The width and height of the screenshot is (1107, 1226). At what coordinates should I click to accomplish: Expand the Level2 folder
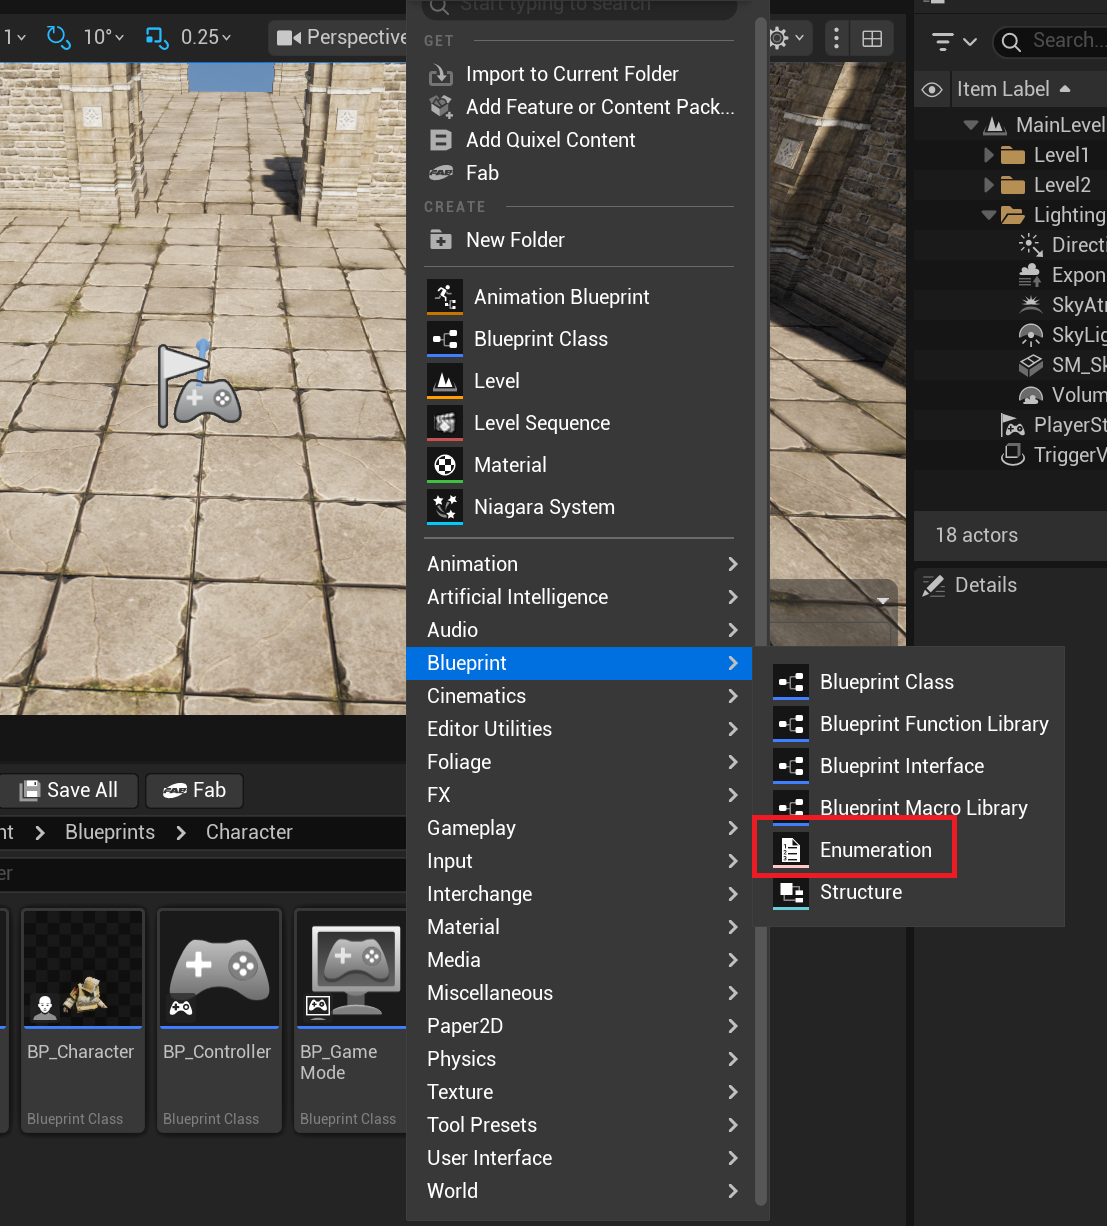point(989,185)
